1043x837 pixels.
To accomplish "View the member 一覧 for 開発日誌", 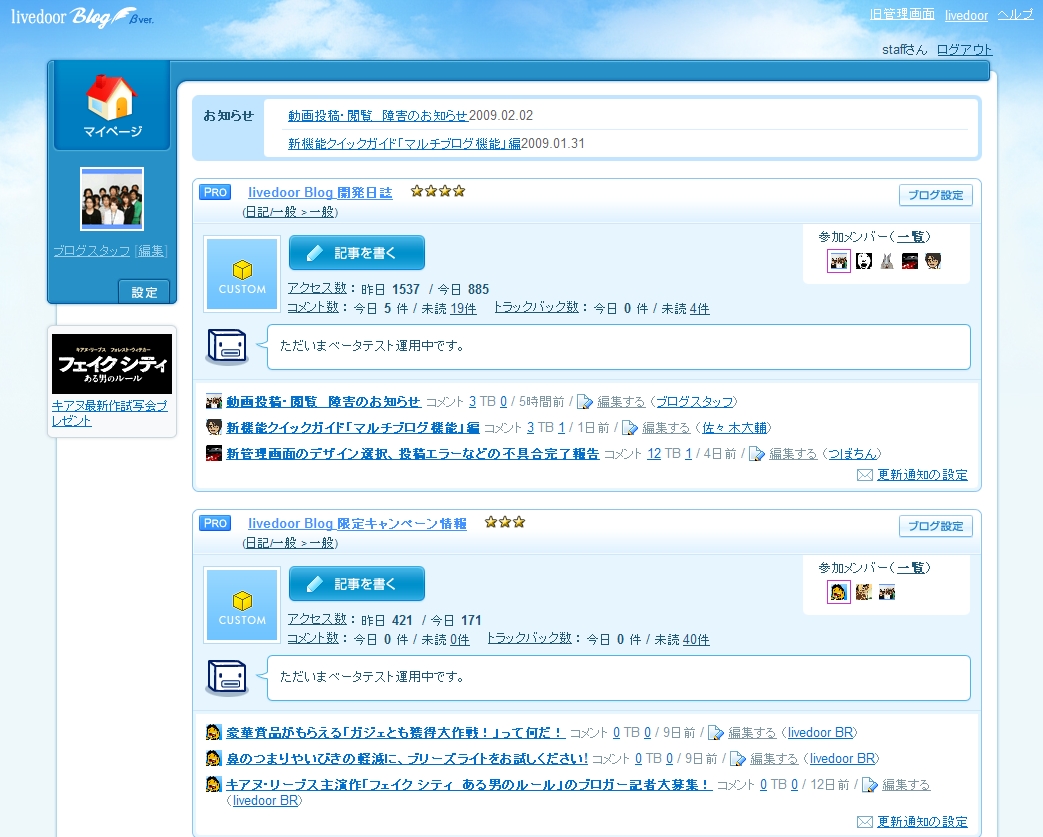I will 911,237.
